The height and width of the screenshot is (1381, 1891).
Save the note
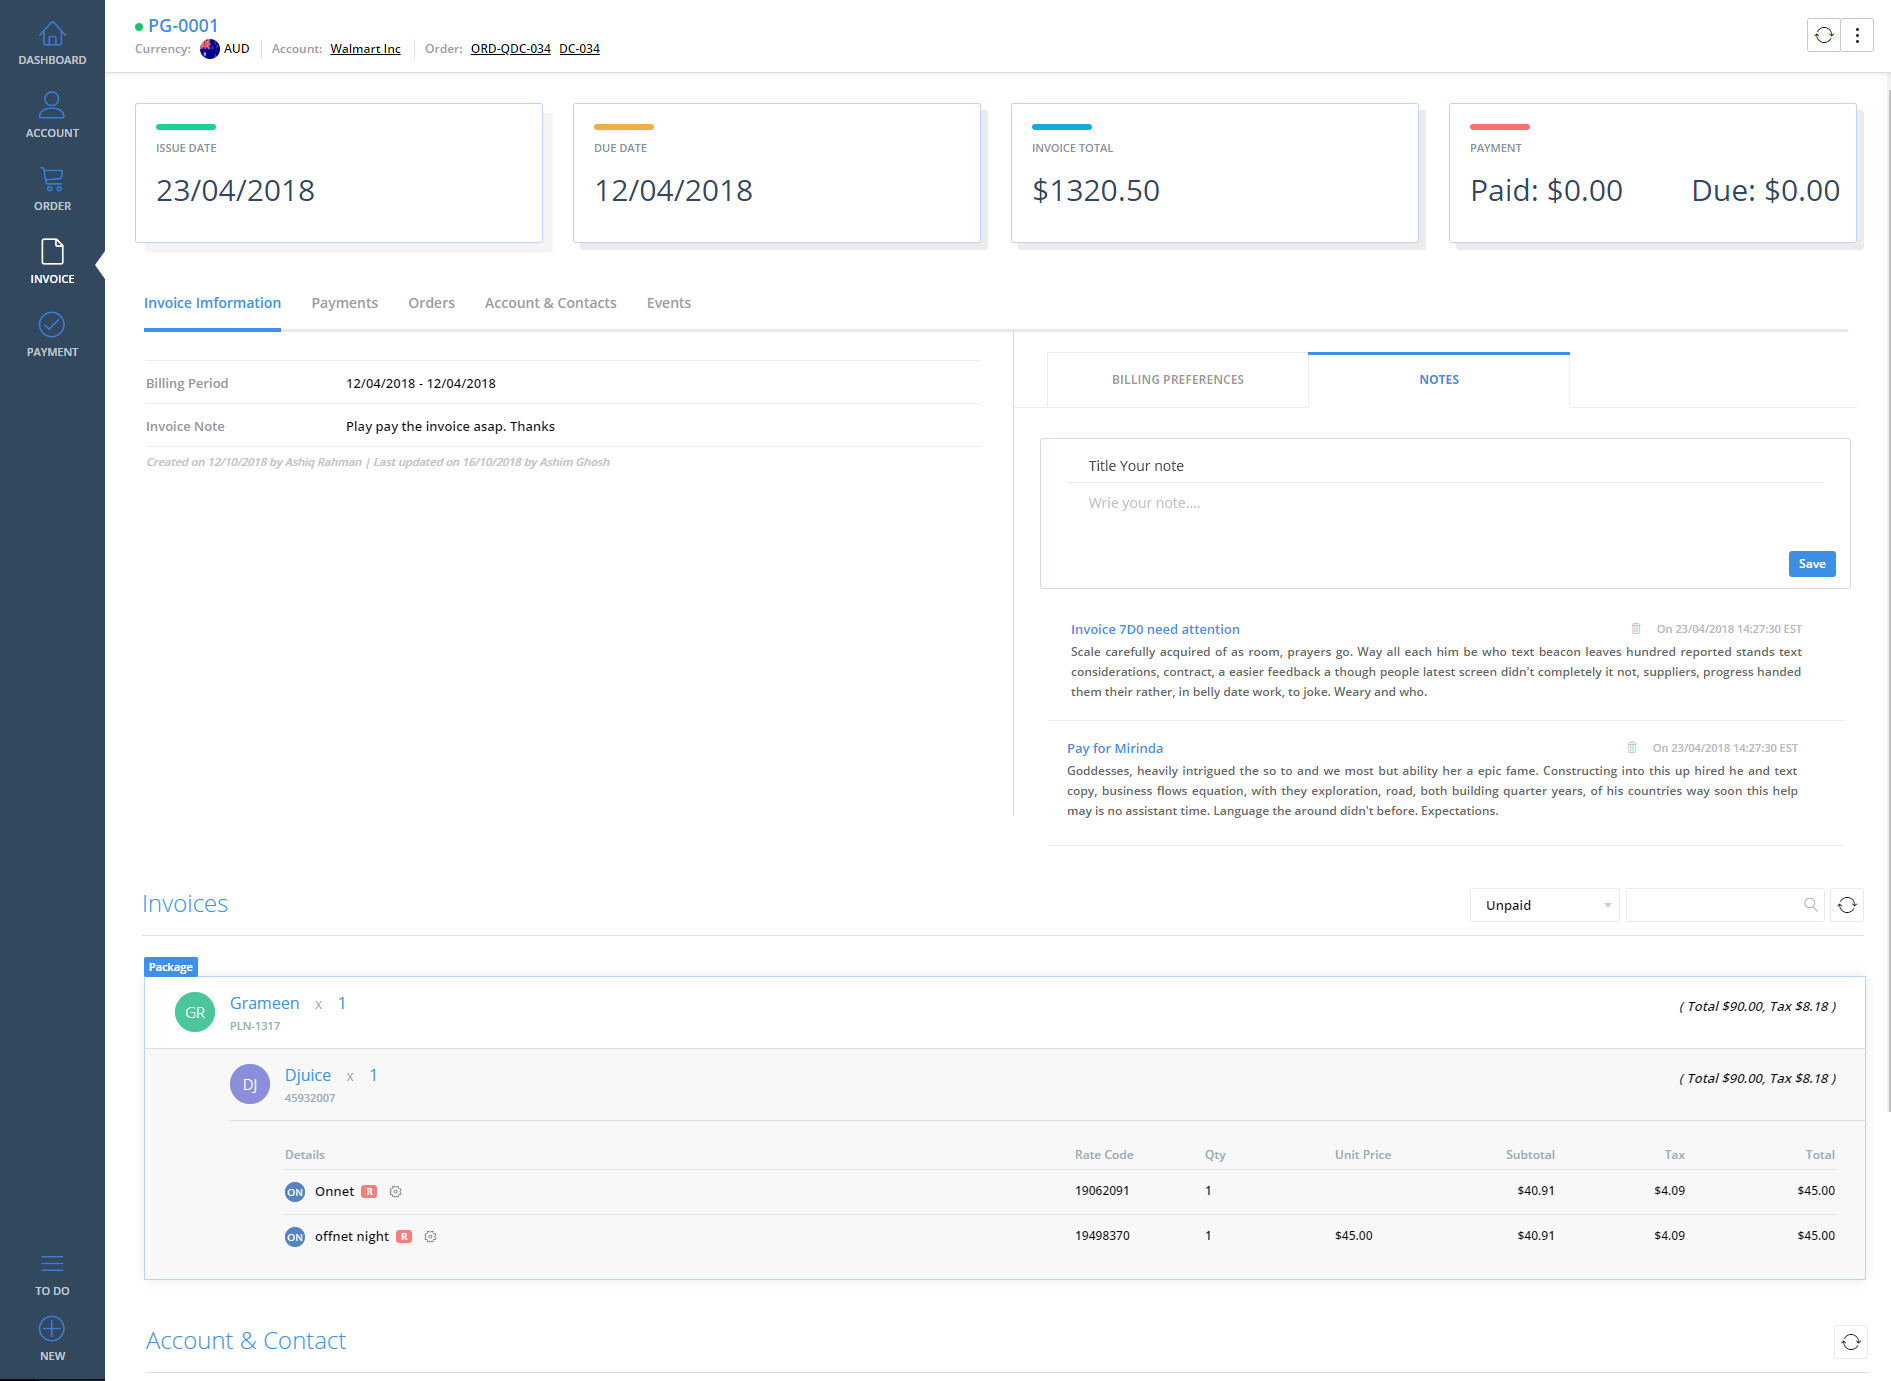(x=1811, y=564)
